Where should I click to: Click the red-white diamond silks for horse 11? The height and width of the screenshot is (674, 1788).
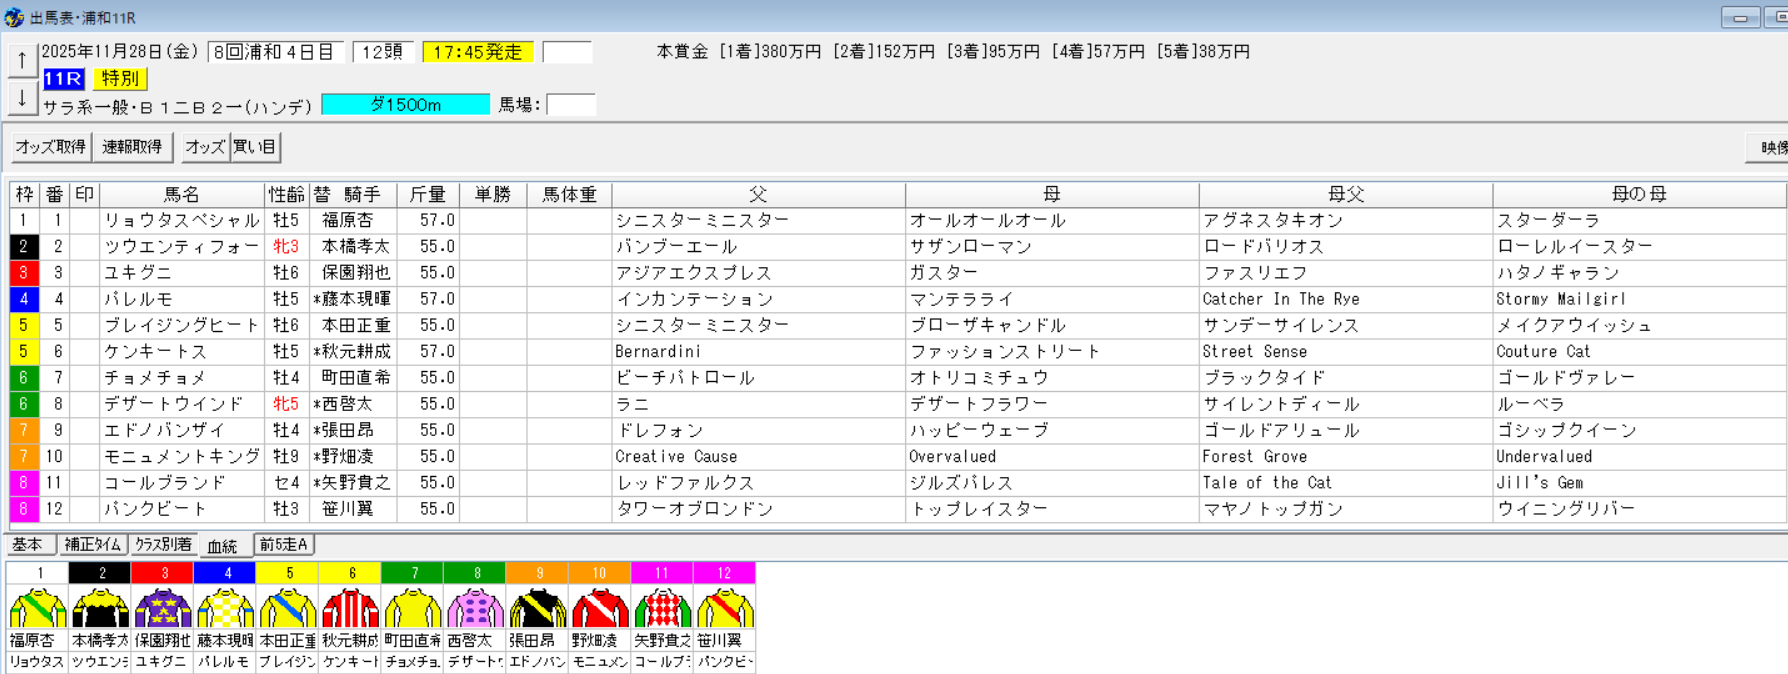tap(662, 608)
